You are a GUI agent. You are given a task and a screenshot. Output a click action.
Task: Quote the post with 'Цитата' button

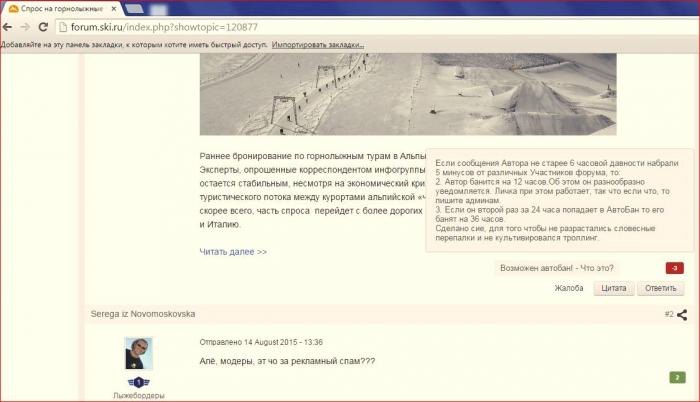(x=614, y=289)
